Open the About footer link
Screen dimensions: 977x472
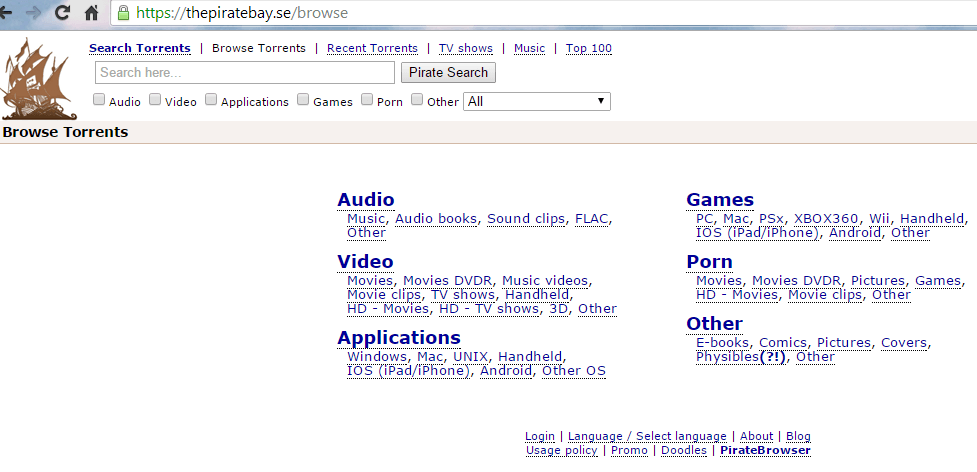point(756,437)
